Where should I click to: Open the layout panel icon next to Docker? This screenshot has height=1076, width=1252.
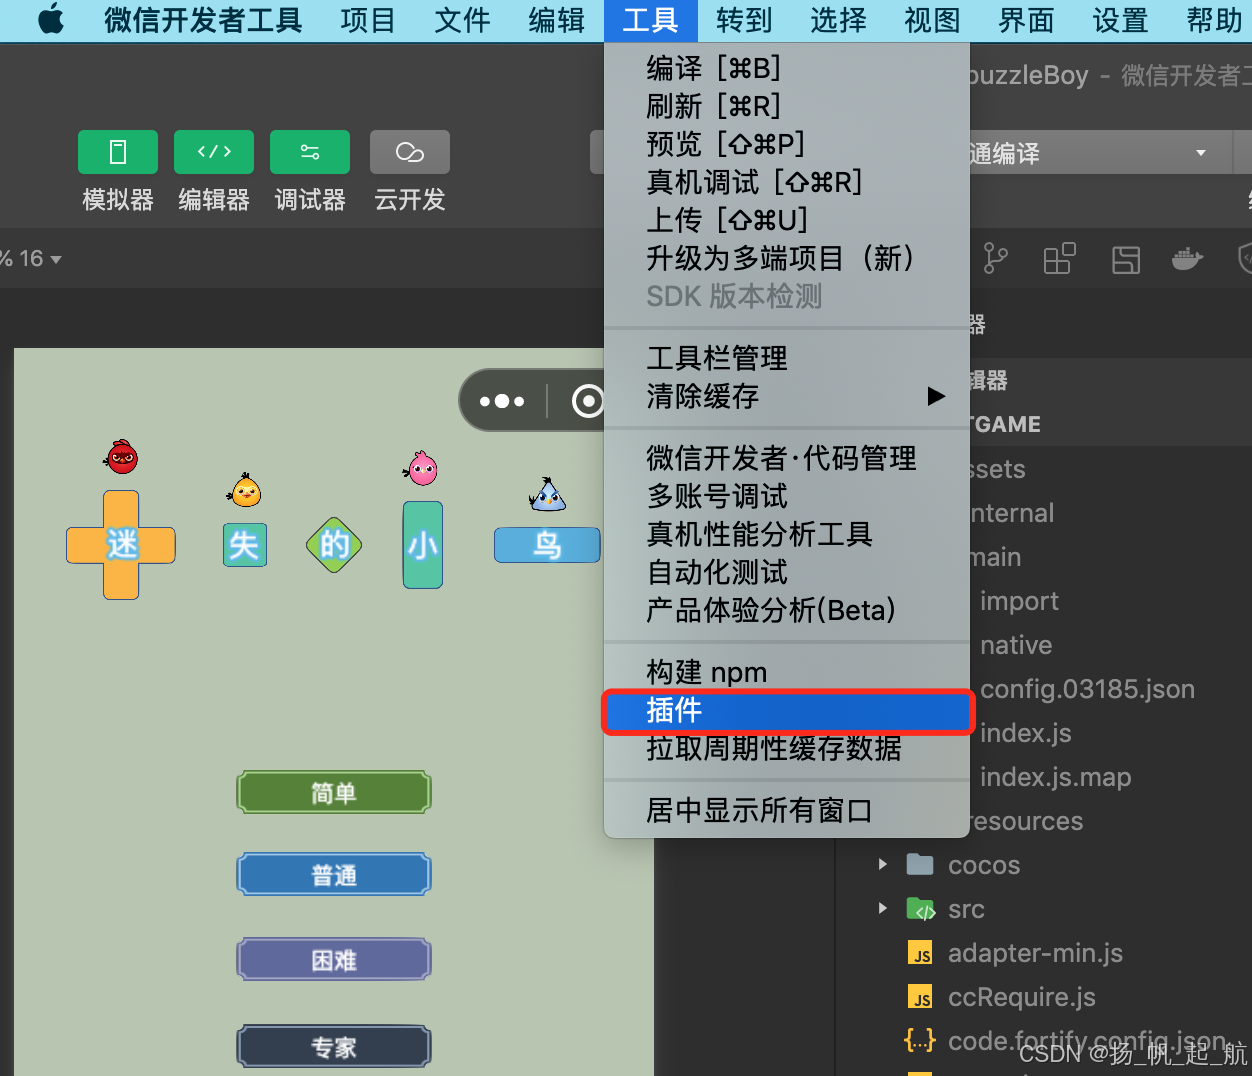coord(1126,260)
